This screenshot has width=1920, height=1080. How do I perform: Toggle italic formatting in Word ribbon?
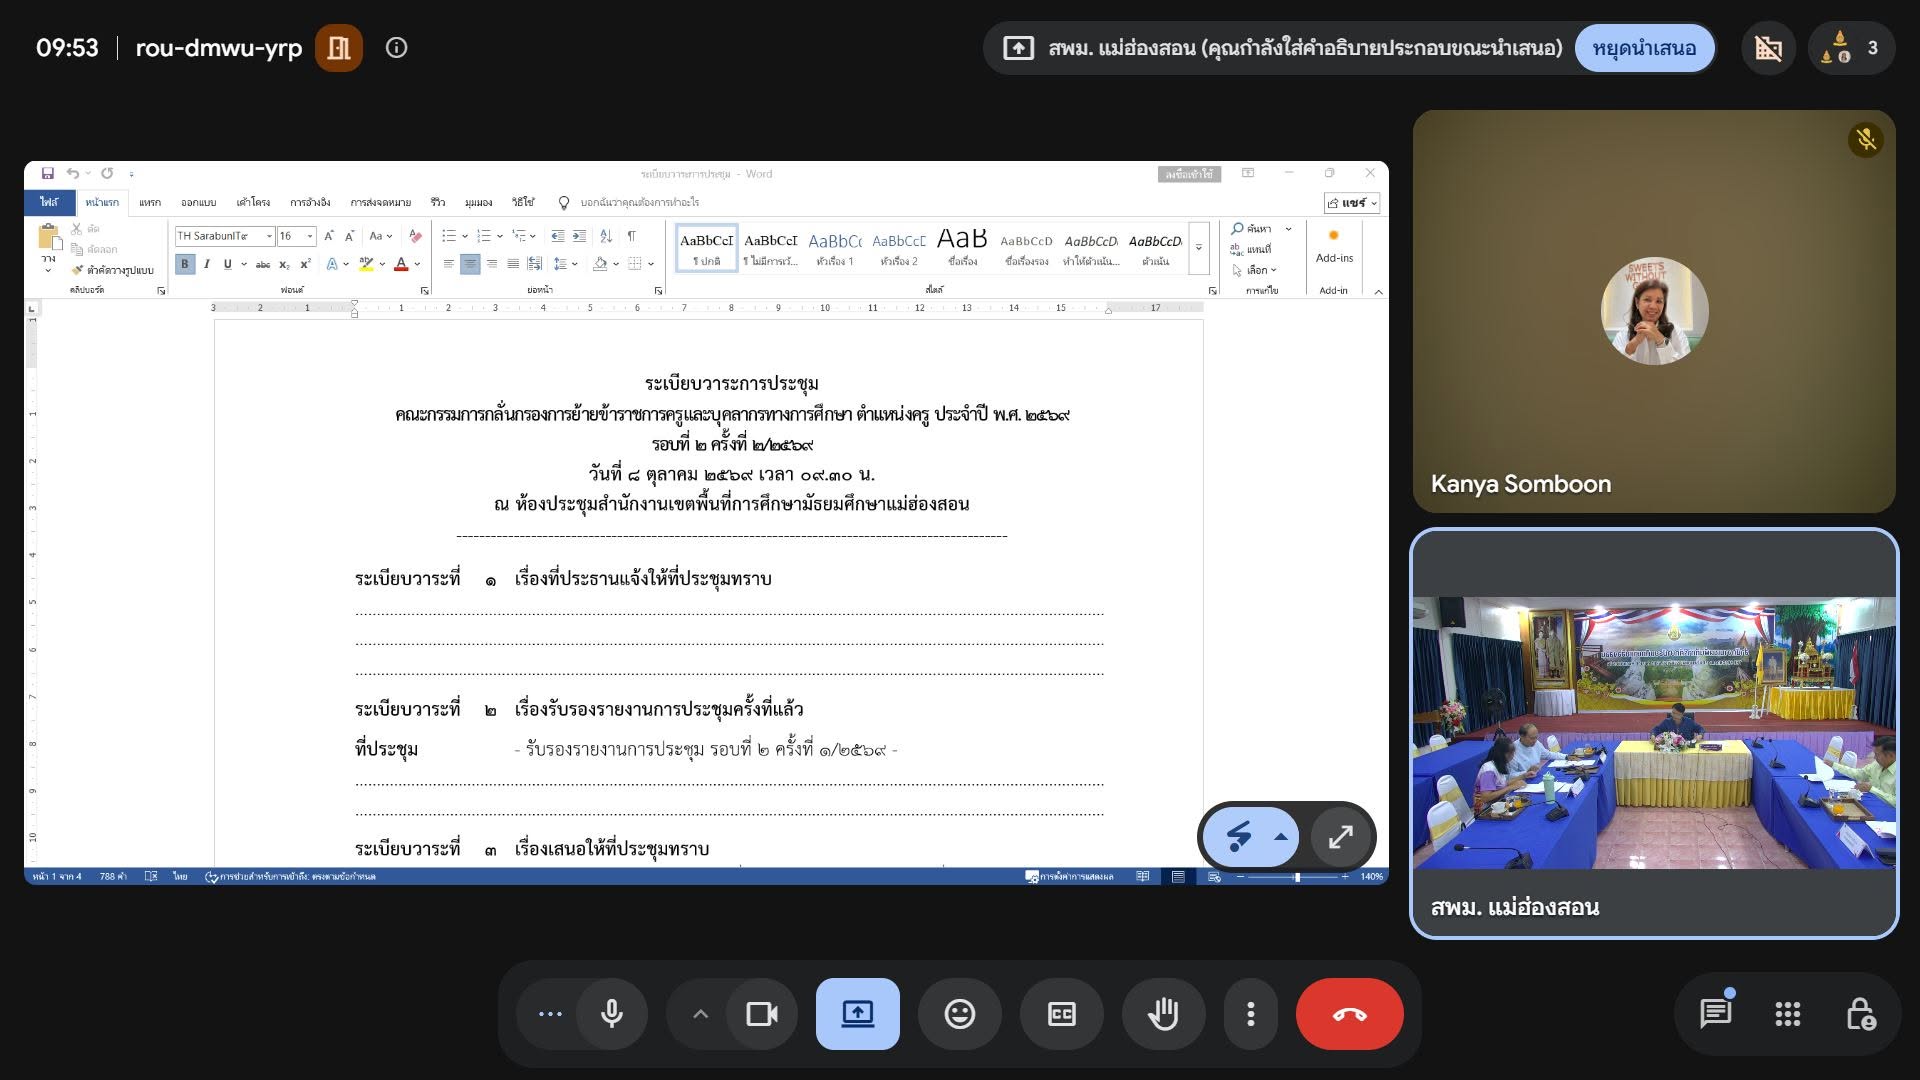206,264
